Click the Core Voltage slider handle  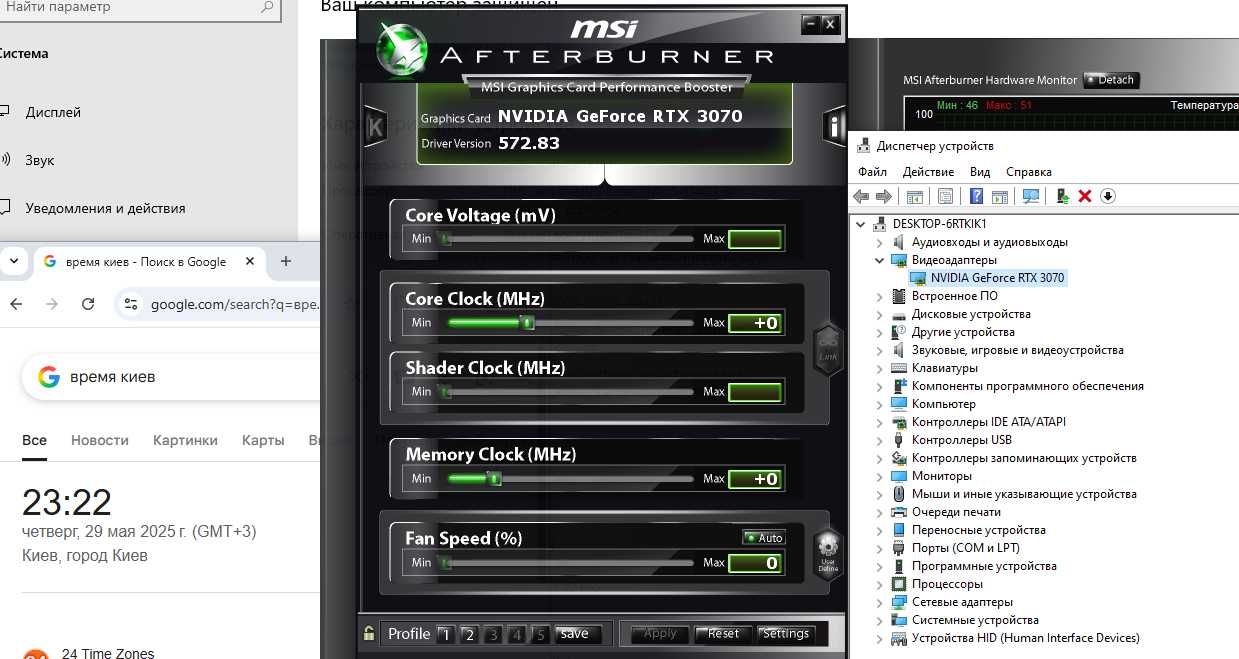(445, 239)
